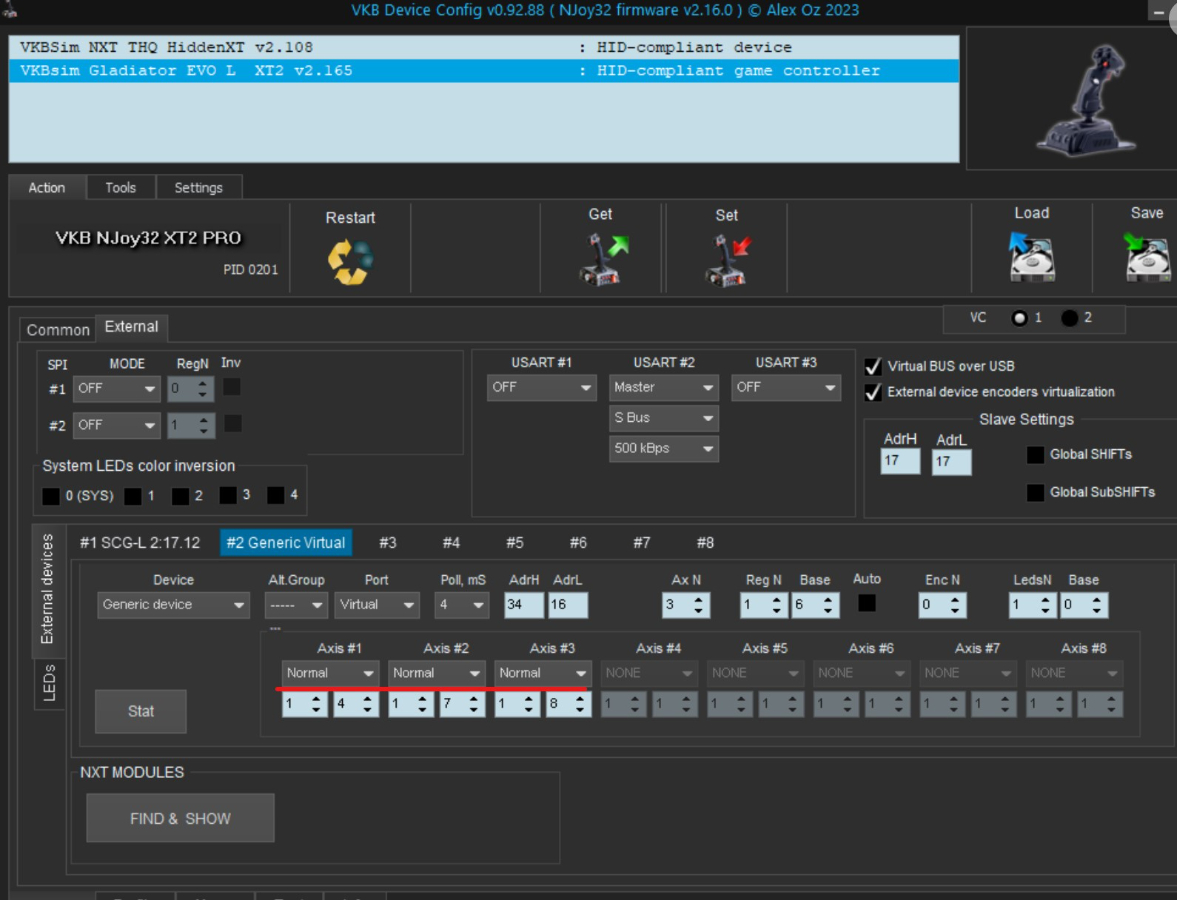Open the Axis #1 Normal dropdown
The height and width of the screenshot is (900, 1177).
(x=329, y=673)
